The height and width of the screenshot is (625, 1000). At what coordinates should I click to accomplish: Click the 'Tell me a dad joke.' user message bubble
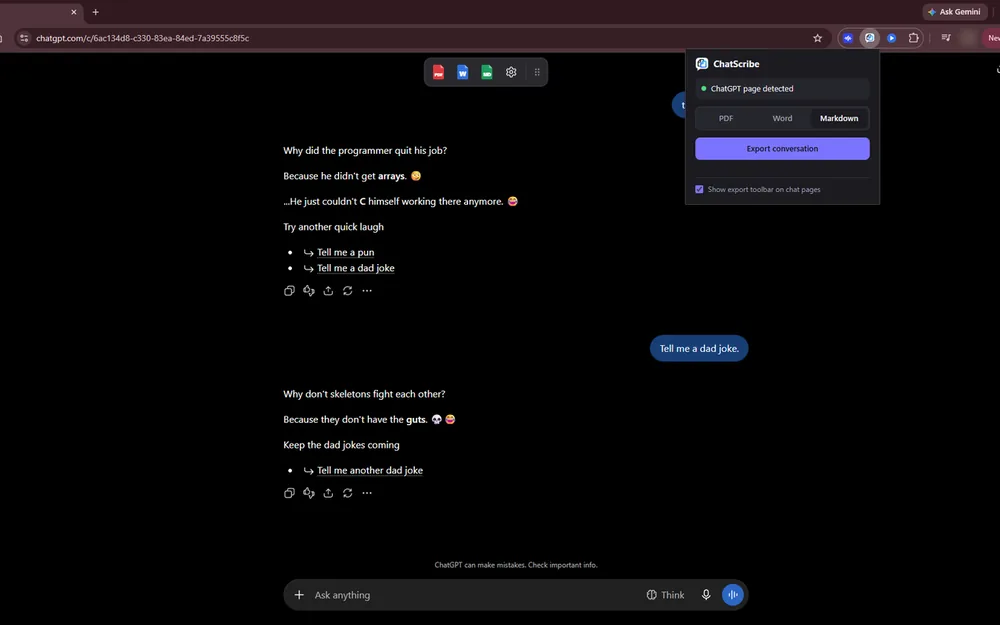(699, 348)
